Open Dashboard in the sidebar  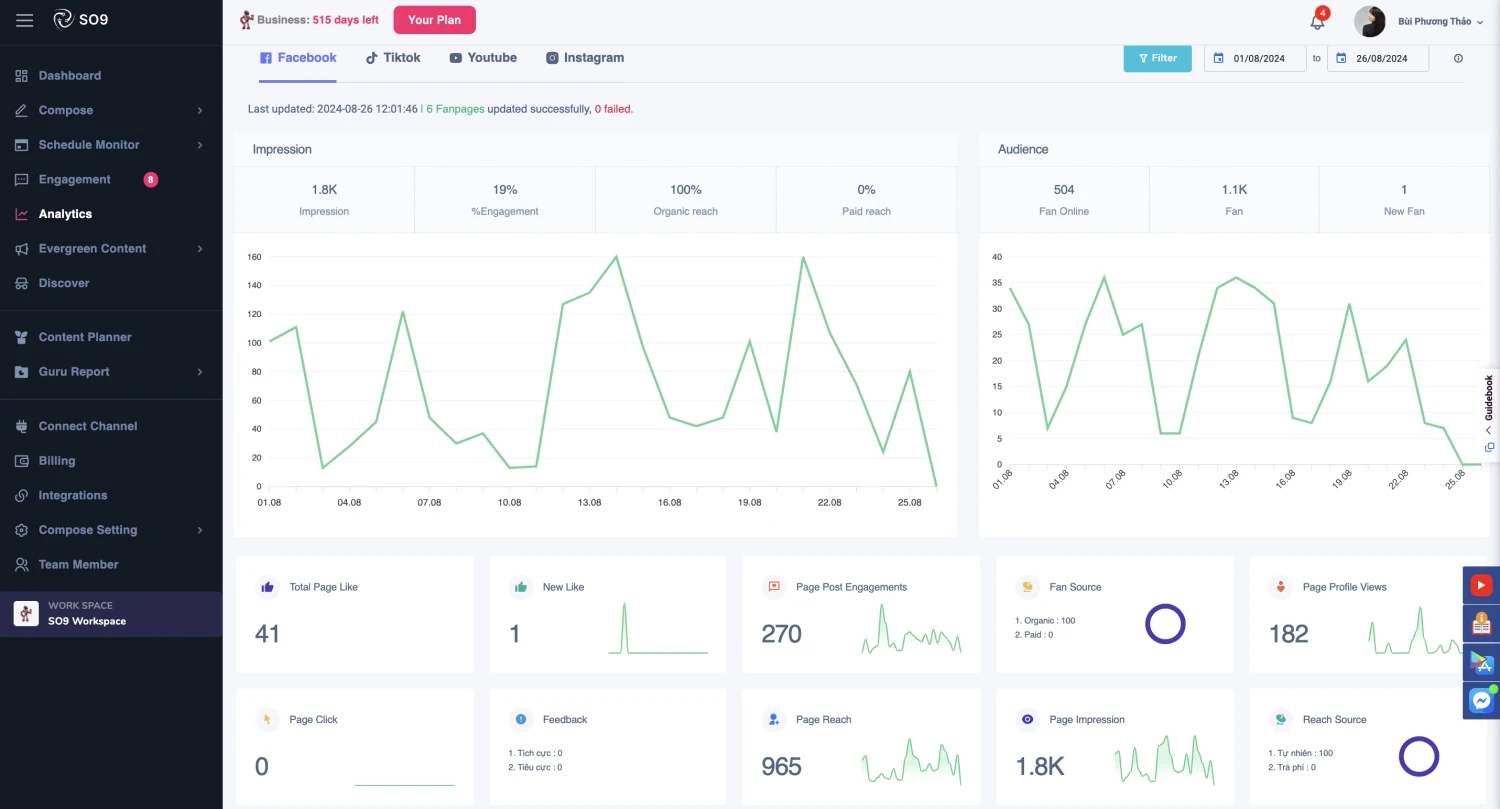70,76
